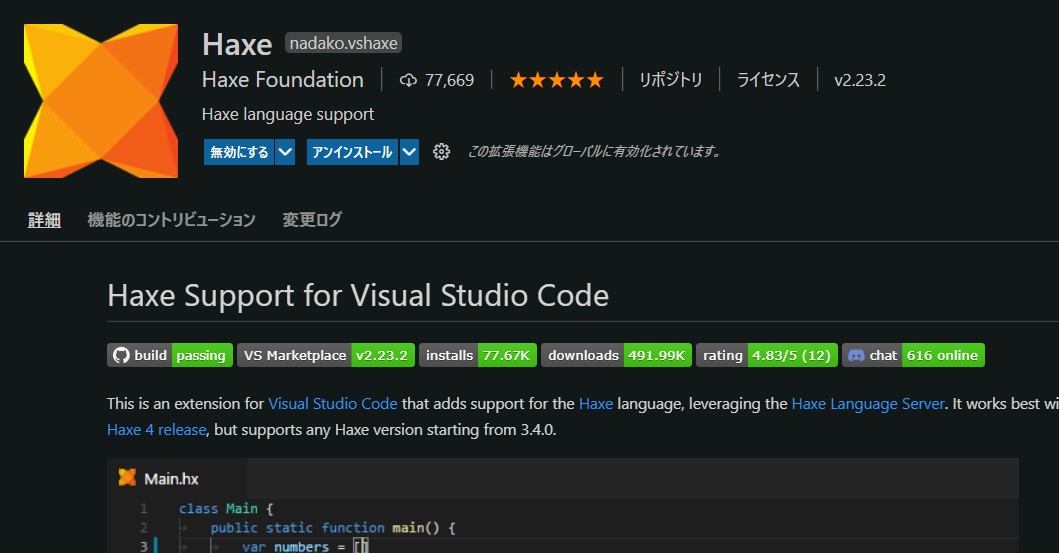Click the VS Marketplace v2.23.2 badge
The height and width of the screenshot is (553, 1059).
[326, 355]
